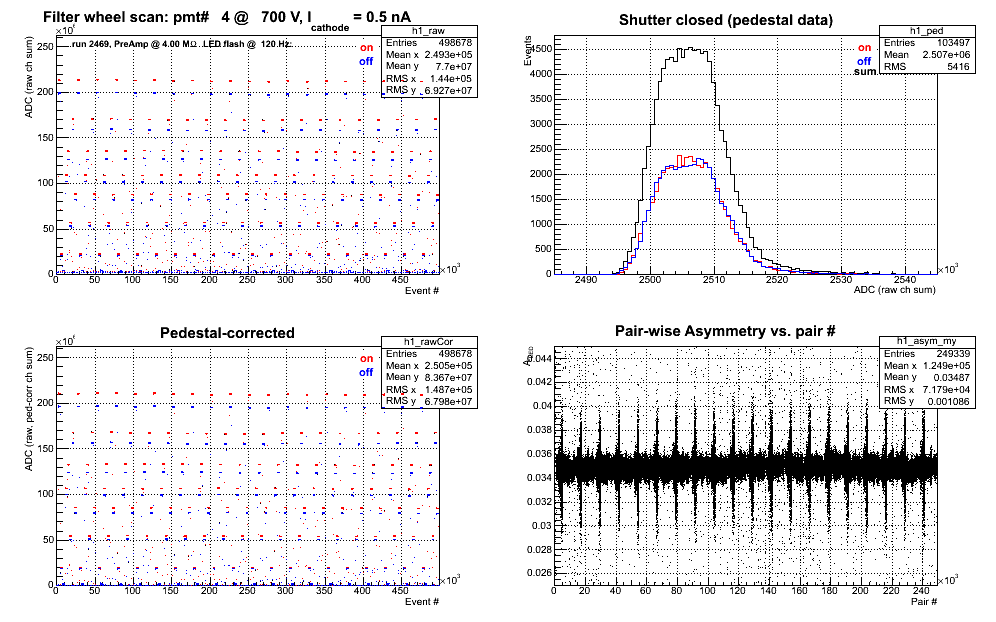Image resolution: width=996 pixels, height=622 pixels.
Task: Click the 'RMS x 1.44e+05' stats row
Action: pyautogui.click(x=429, y=78)
